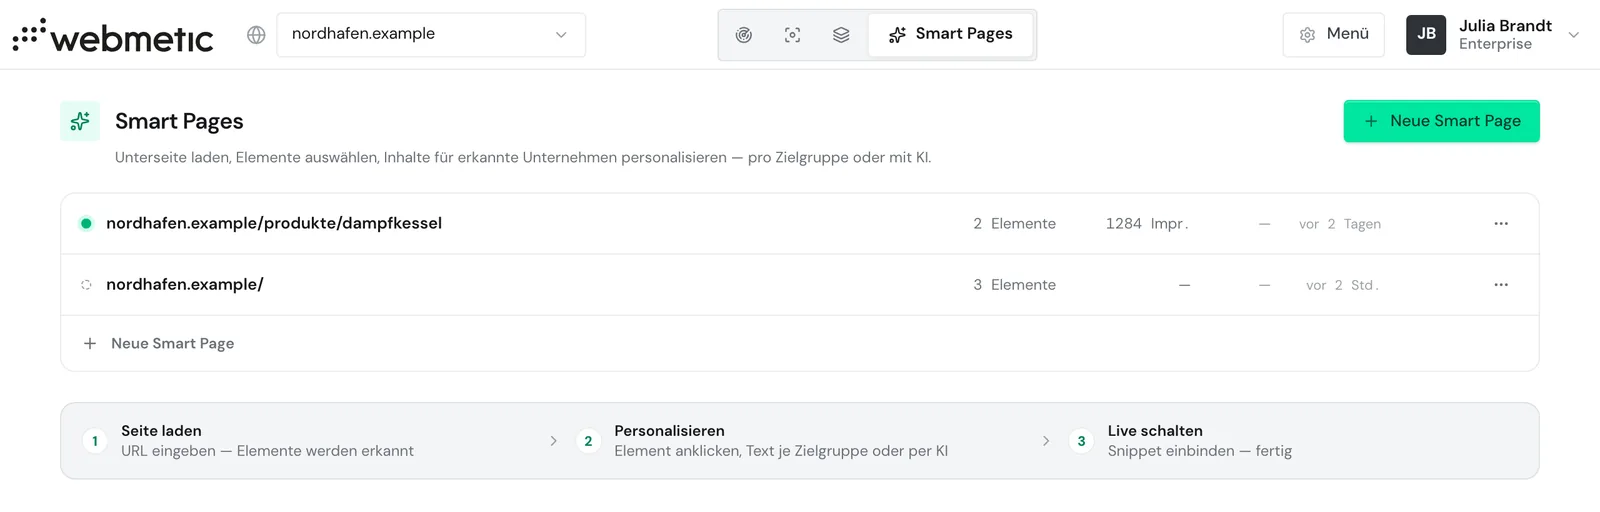Image resolution: width=1600 pixels, height=512 pixels.
Task: Click the globe icon beside domain selector
Action: 256,35
